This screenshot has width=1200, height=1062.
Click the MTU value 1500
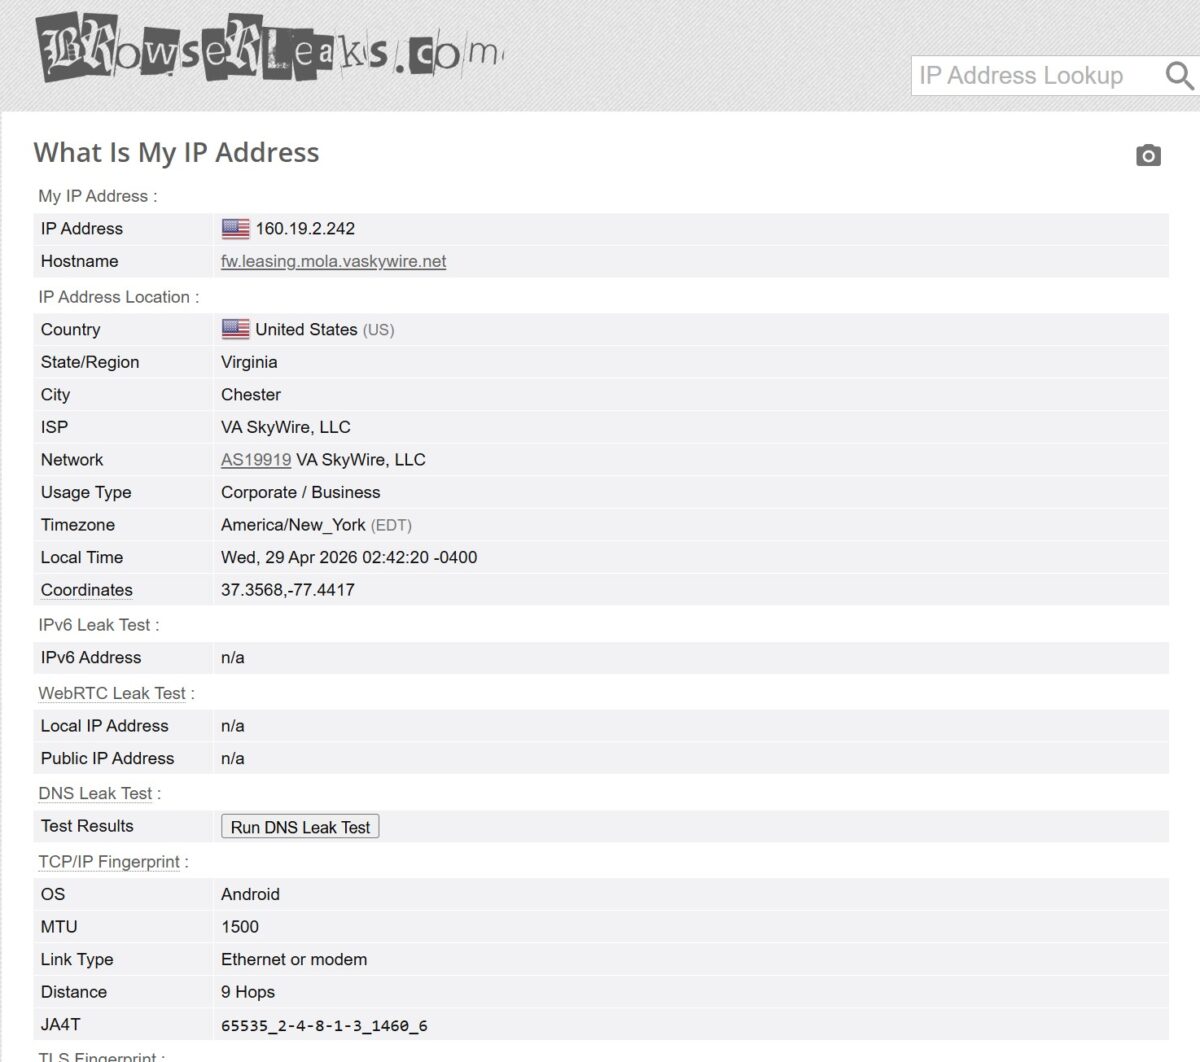(x=240, y=927)
